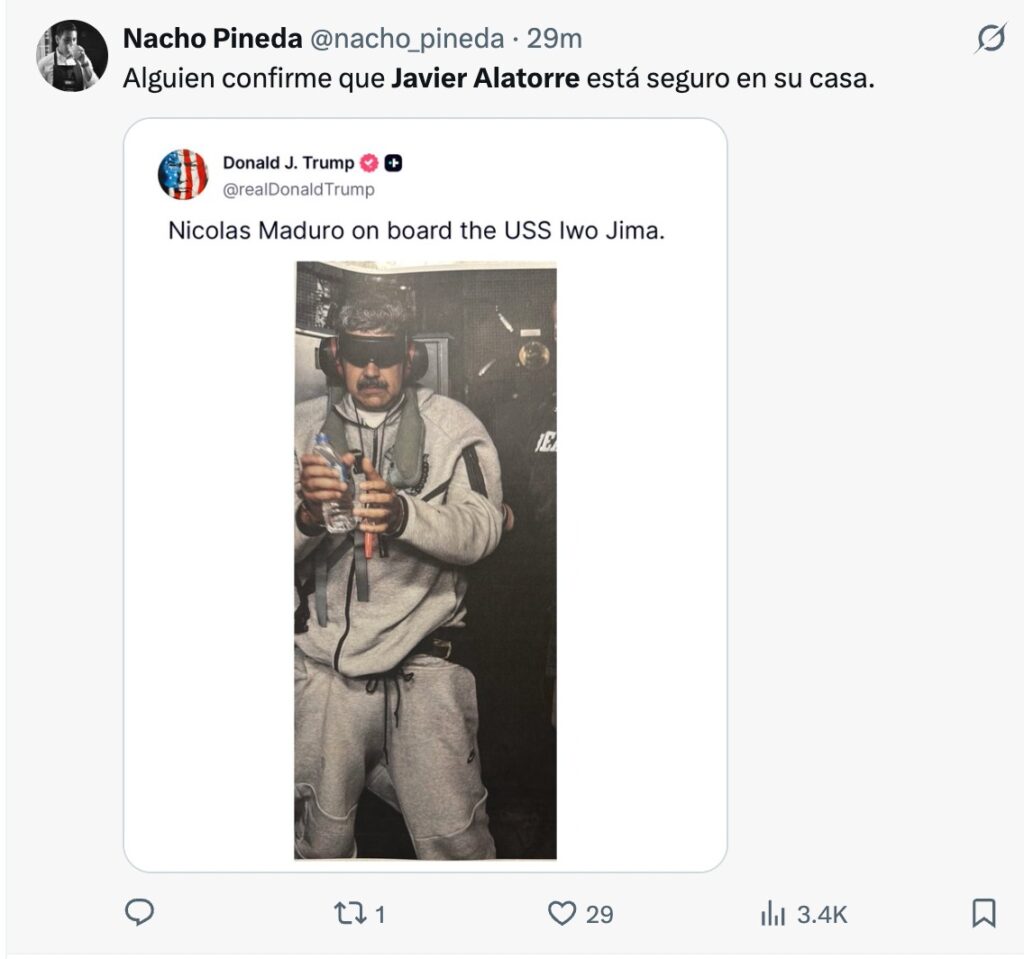Screen dimensions: 1024x959
Task: Click the flag avatar in the quoted post
Action: 183,174
